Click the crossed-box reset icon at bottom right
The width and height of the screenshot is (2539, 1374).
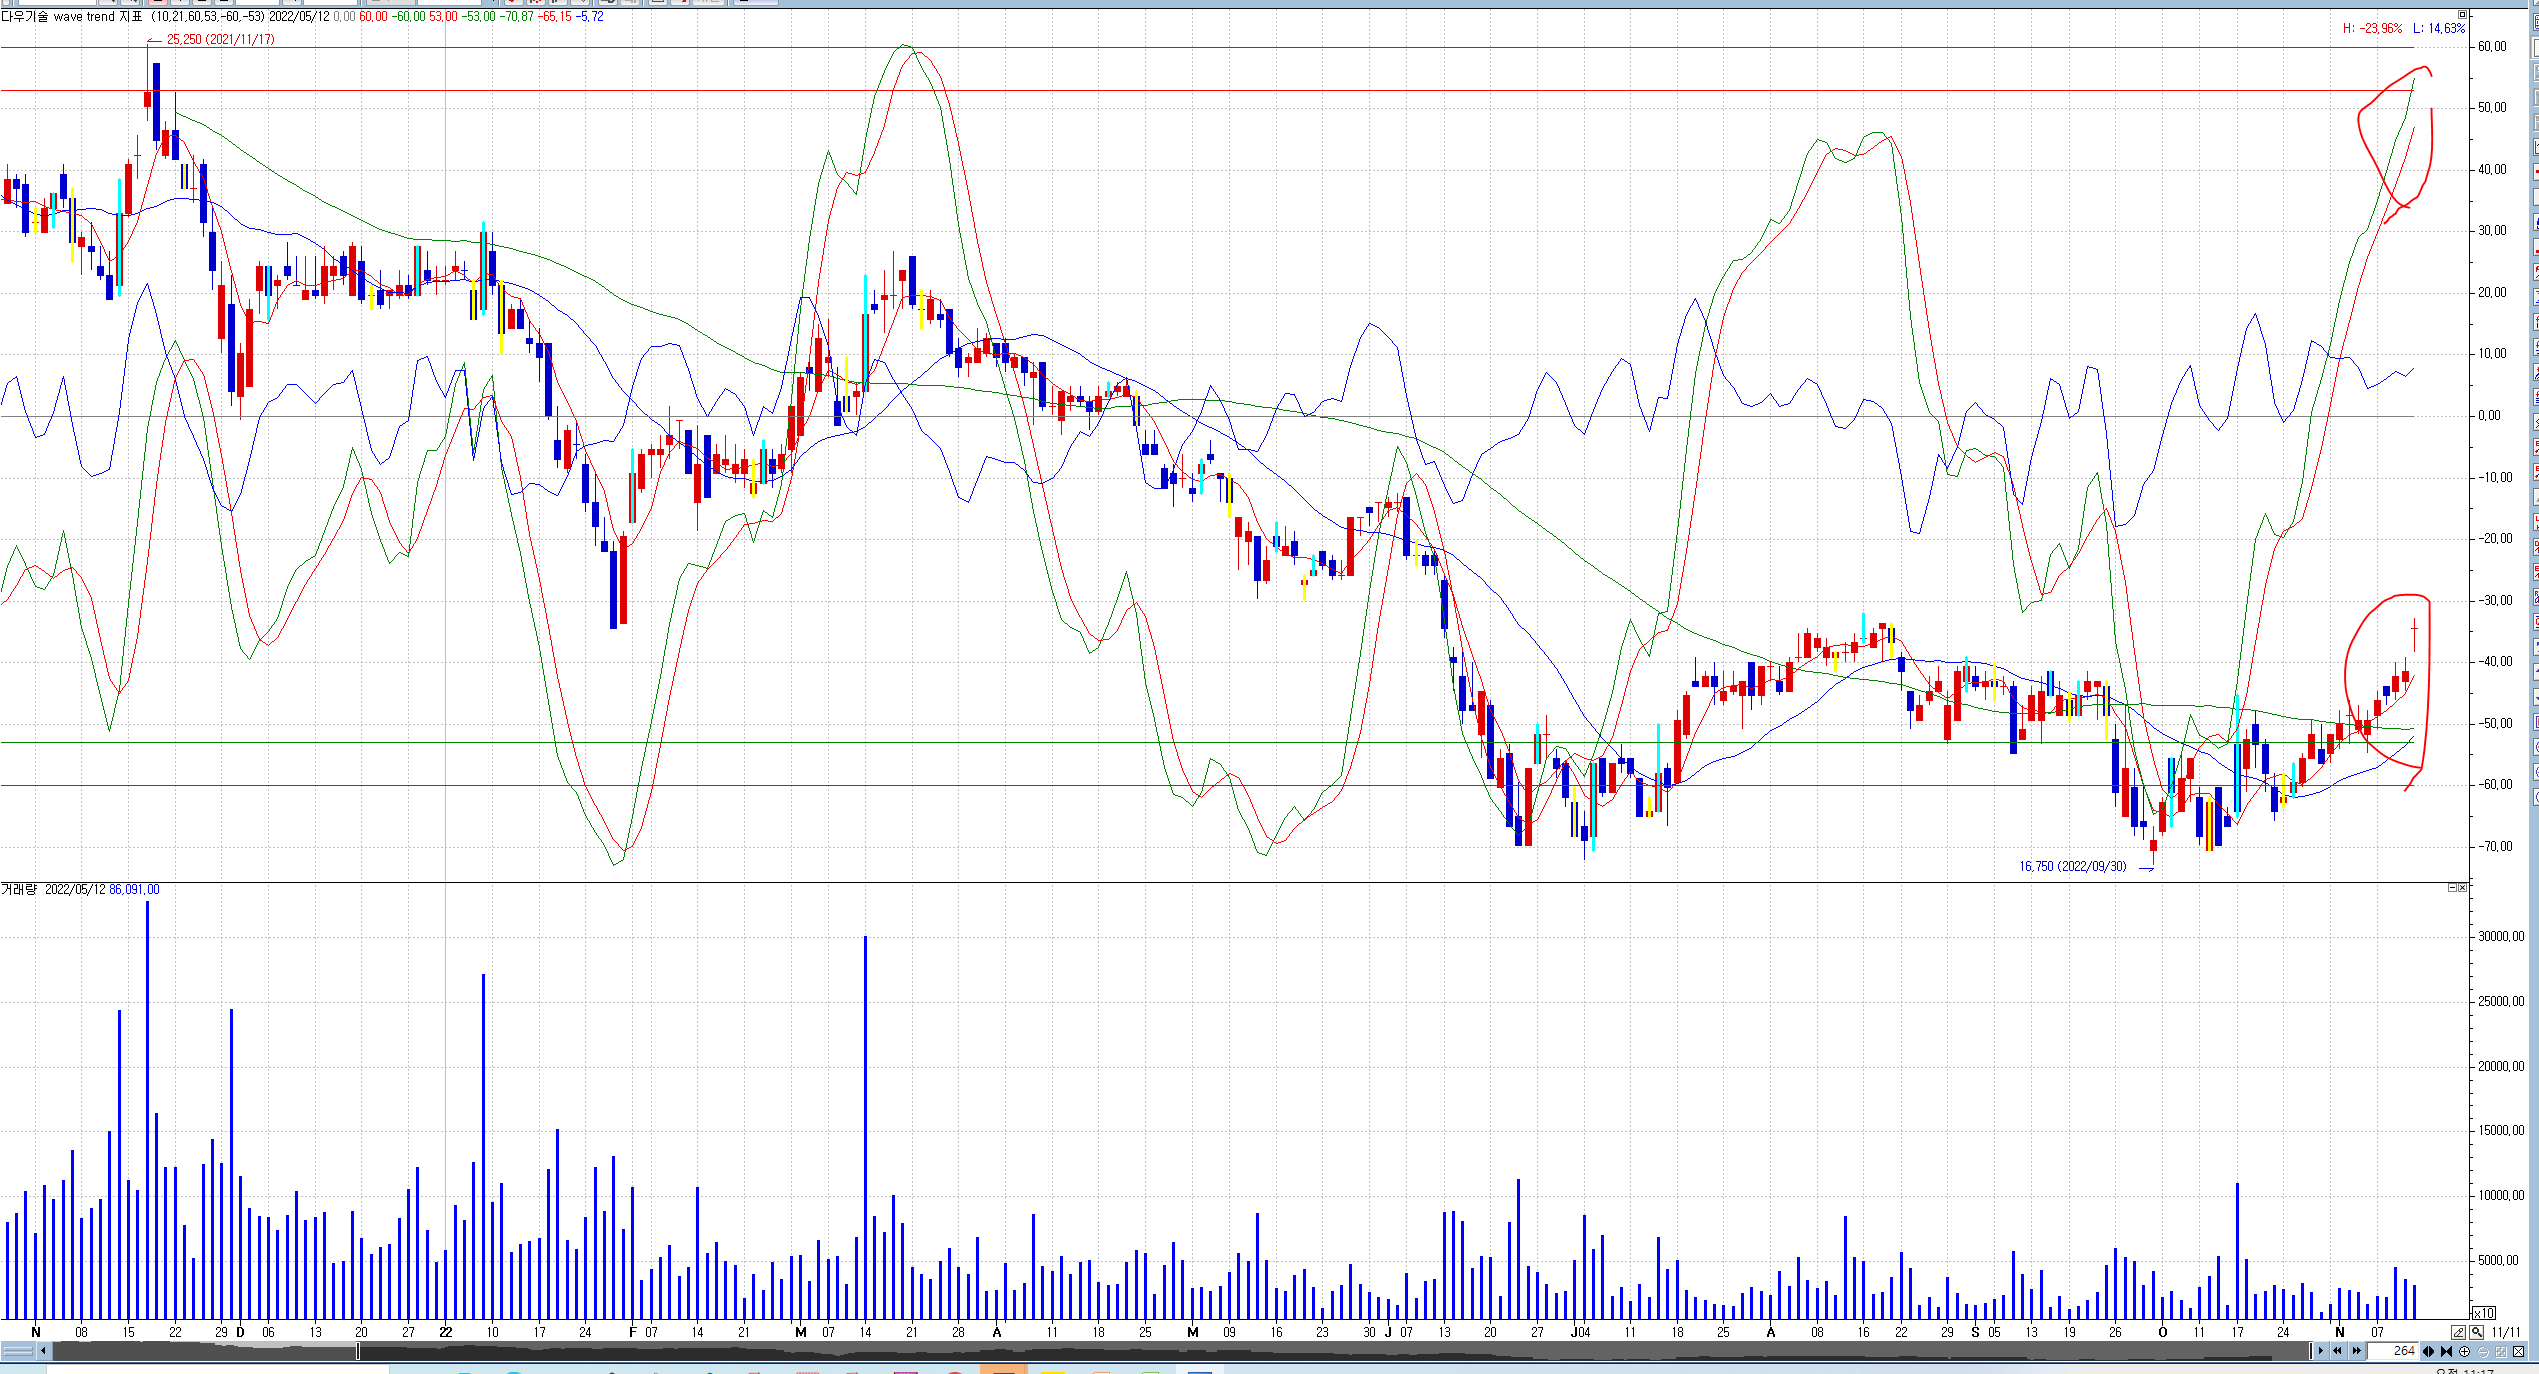point(2518,1351)
